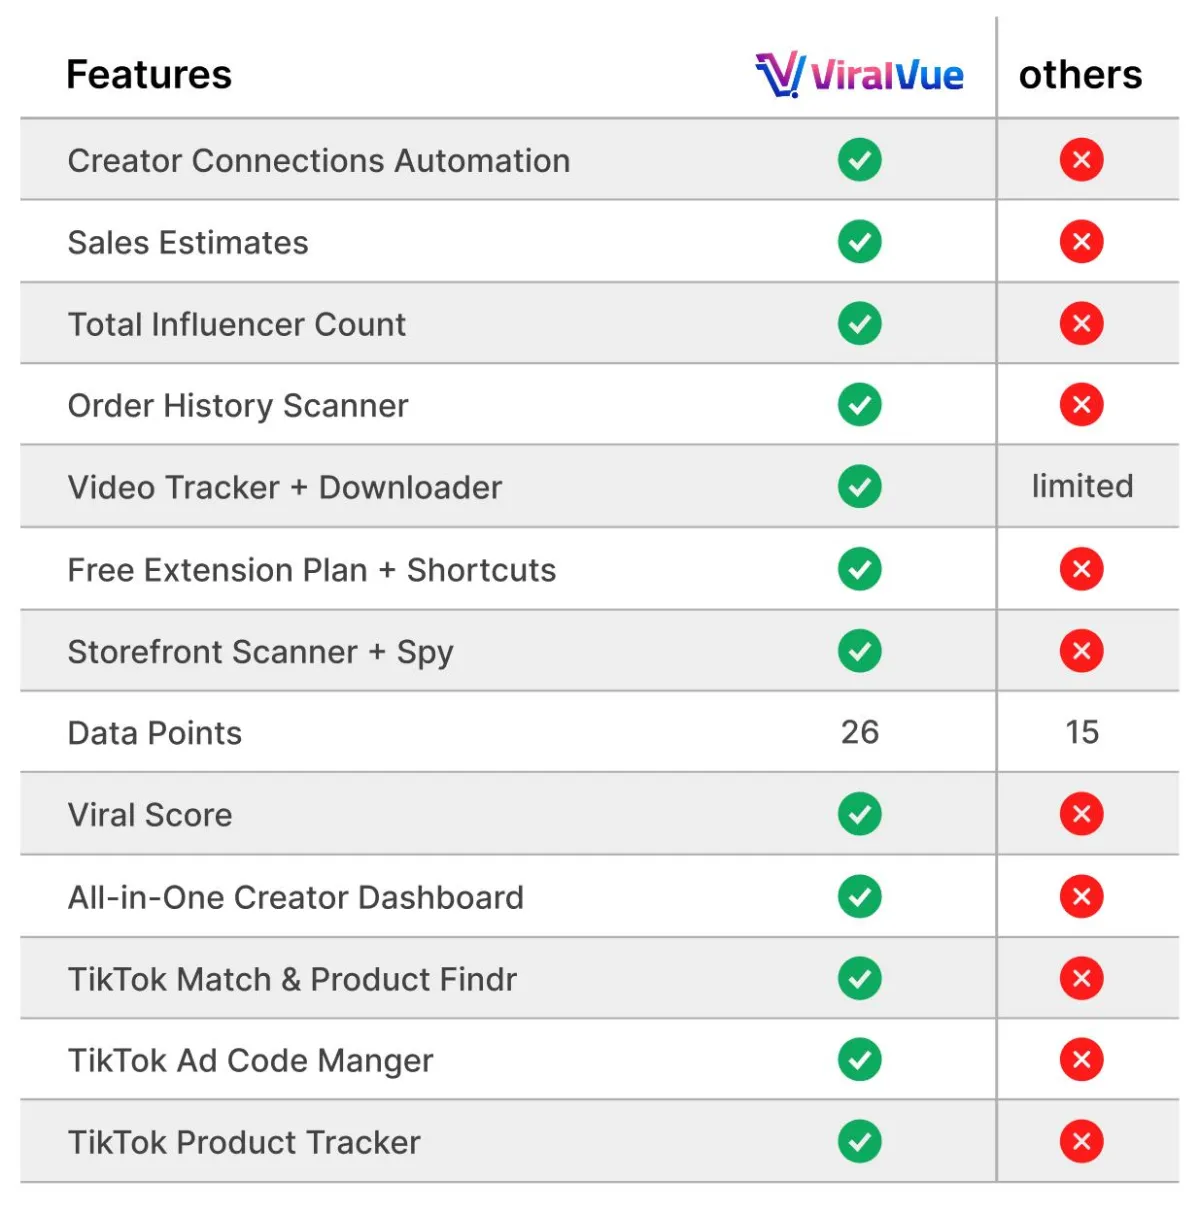This screenshot has height=1212, width=1200.
Task: Click the Viral Score feature label
Action: [x=150, y=815]
